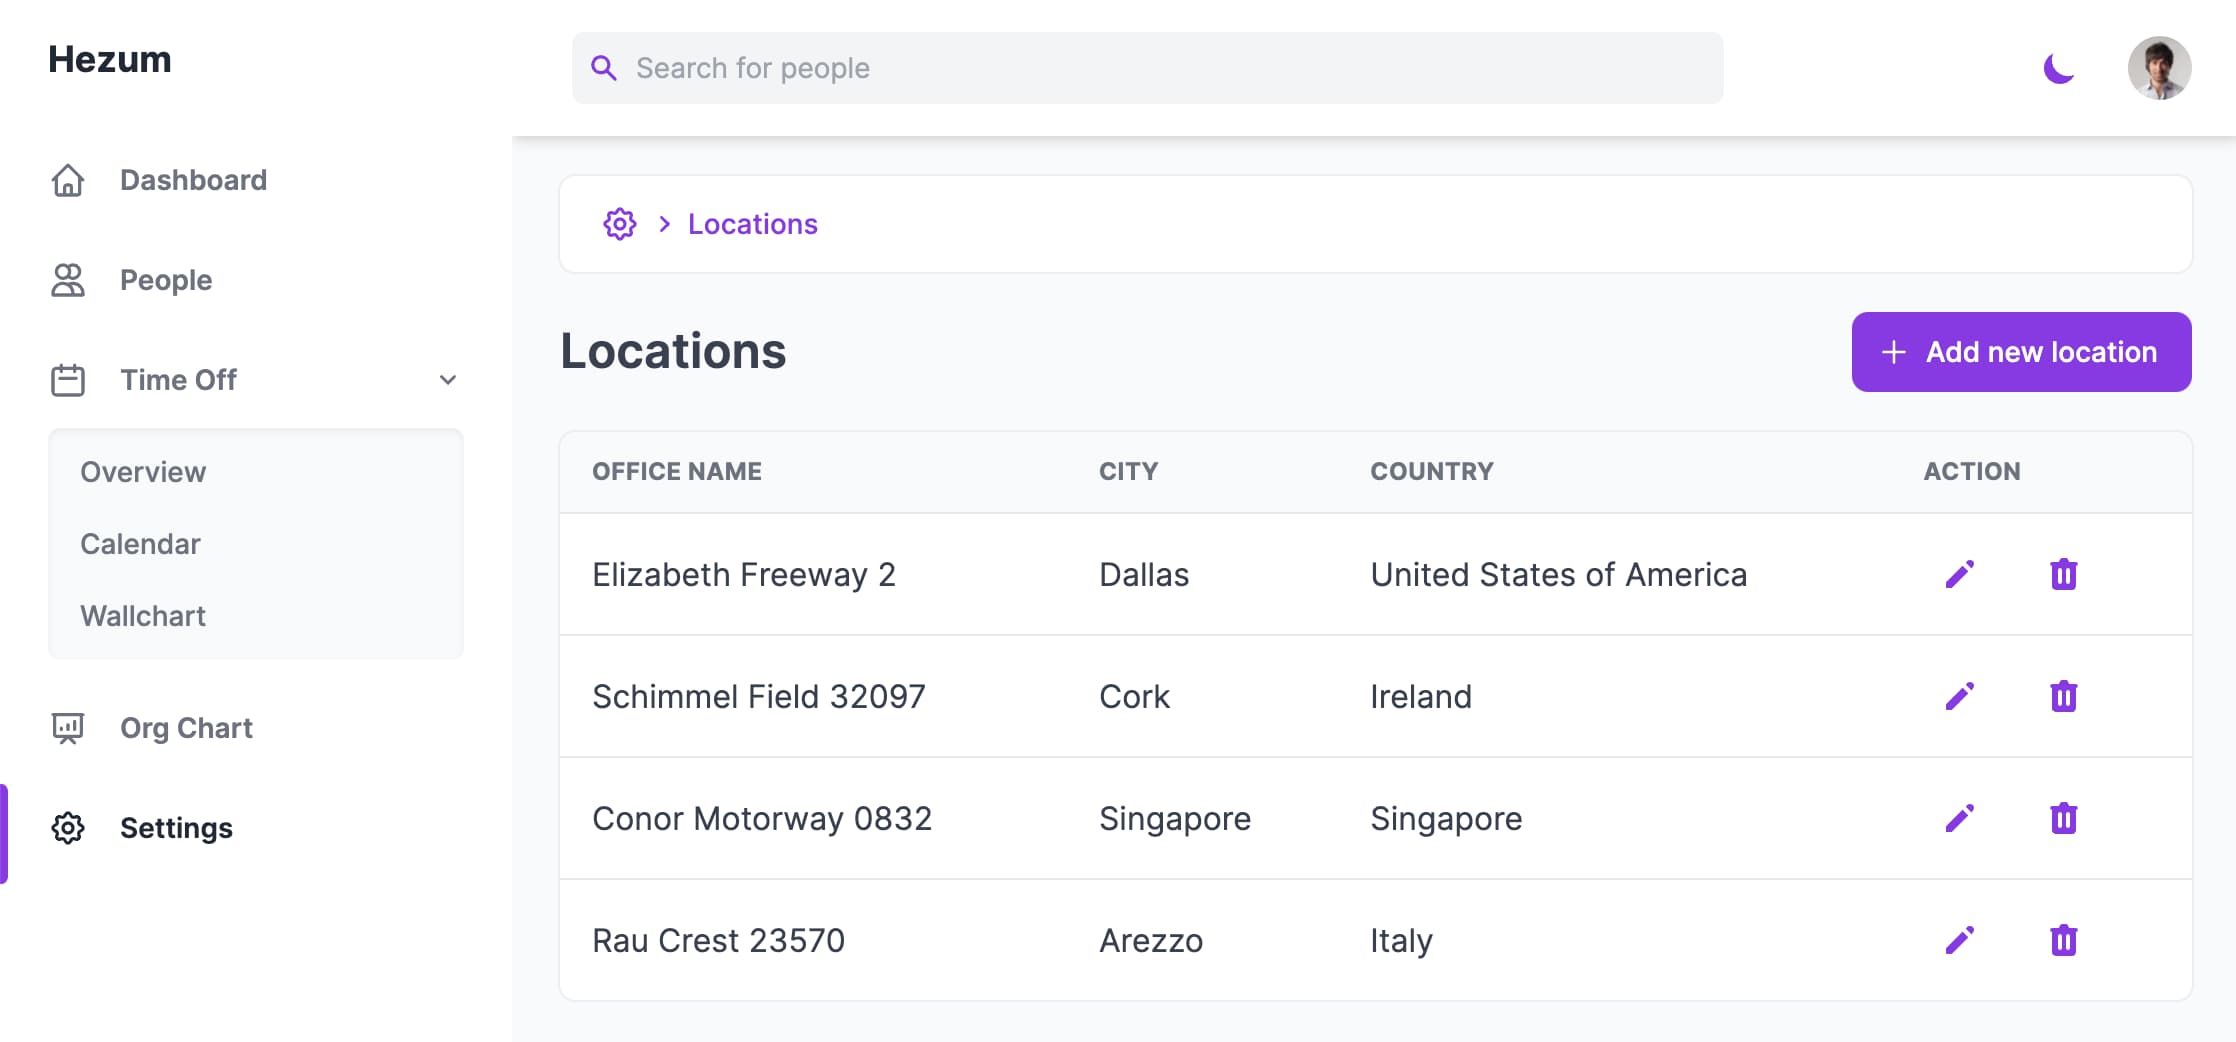This screenshot has width=2236, height=1042.
Task: Click the Settings gear sidebar icon
Action: 68,828
